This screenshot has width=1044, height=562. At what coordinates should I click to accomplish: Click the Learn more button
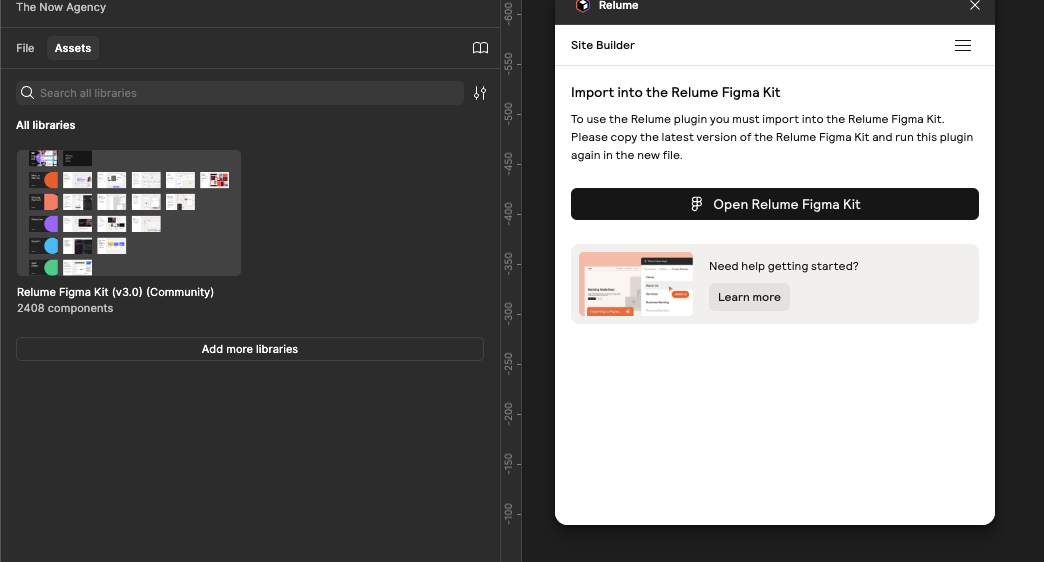749,297
